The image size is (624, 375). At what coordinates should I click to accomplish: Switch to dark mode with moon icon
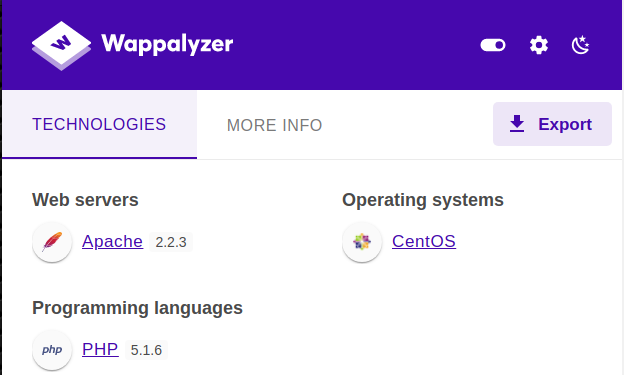pos(580,45)
